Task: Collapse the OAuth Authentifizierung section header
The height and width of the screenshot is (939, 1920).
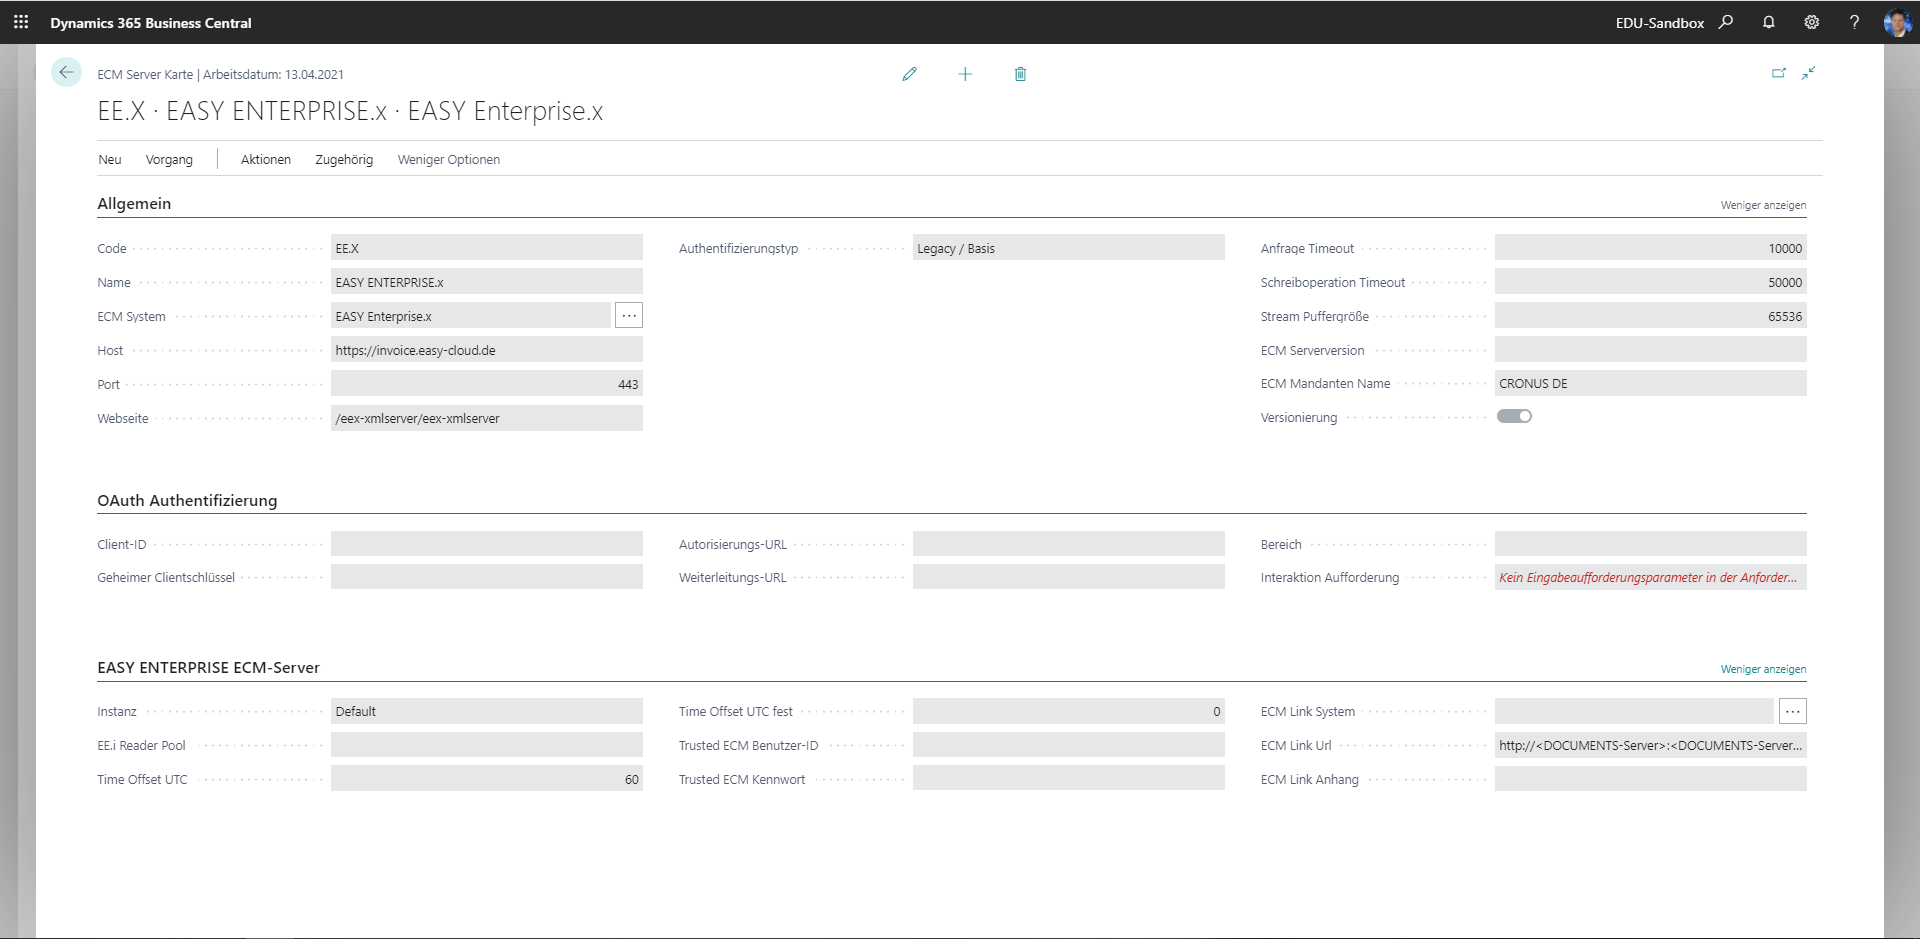Action: click(187, 500)
